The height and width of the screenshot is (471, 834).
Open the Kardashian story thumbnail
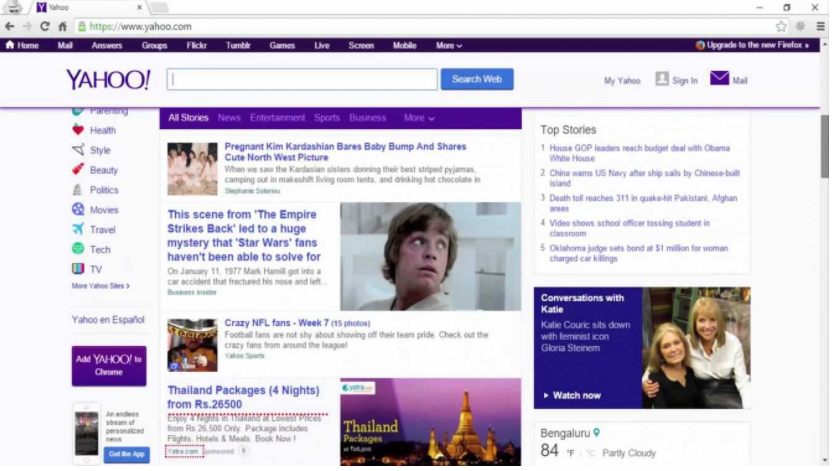[192, 169]
